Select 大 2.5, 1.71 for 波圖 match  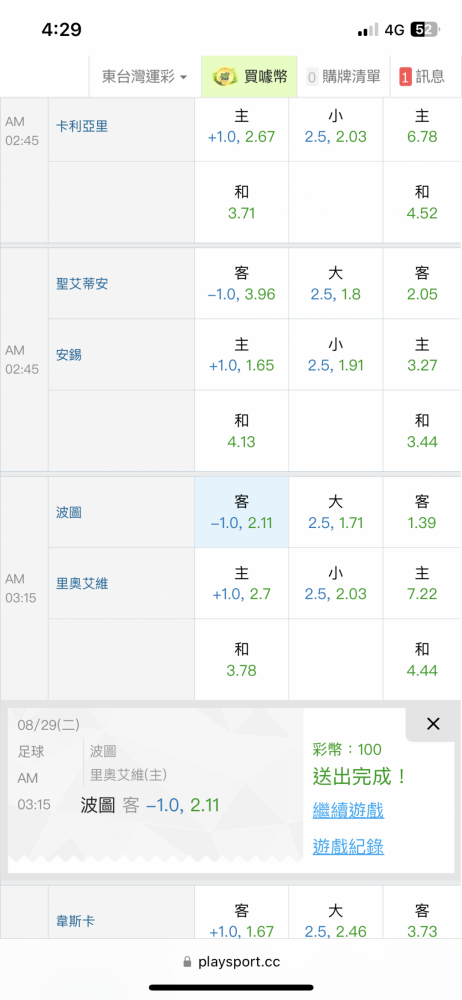336,512
